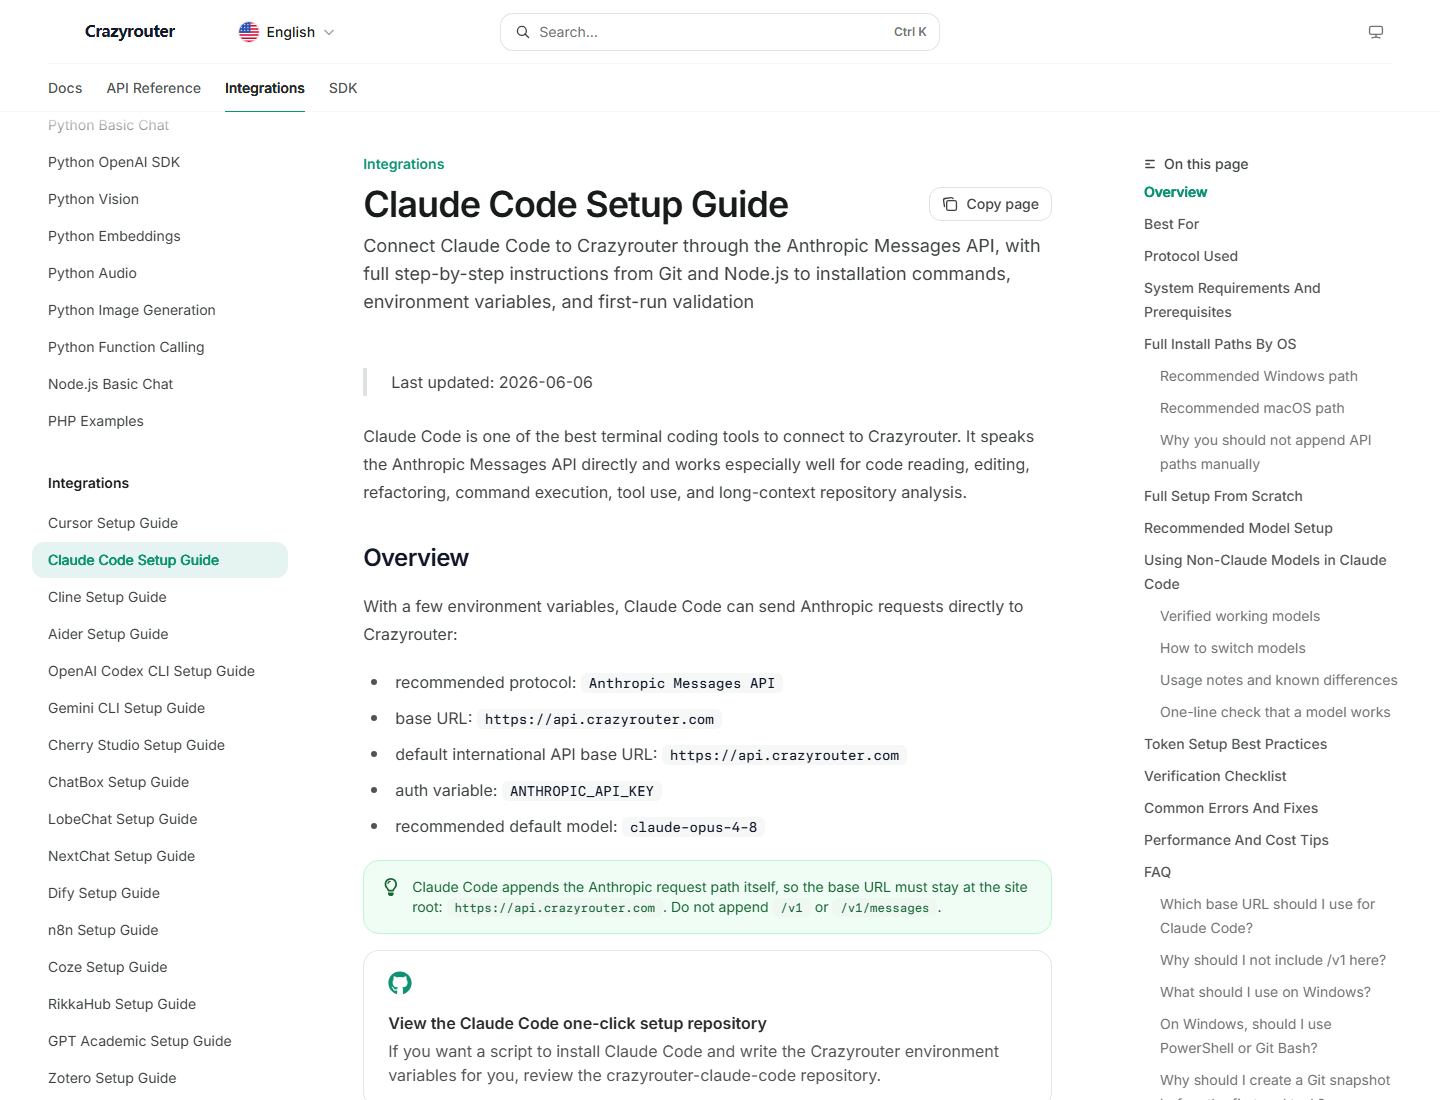The height and width of the screenshot is (1100, 1440).
Task: Jump to Common Errors And Fixes
Action: [1231, 808]
